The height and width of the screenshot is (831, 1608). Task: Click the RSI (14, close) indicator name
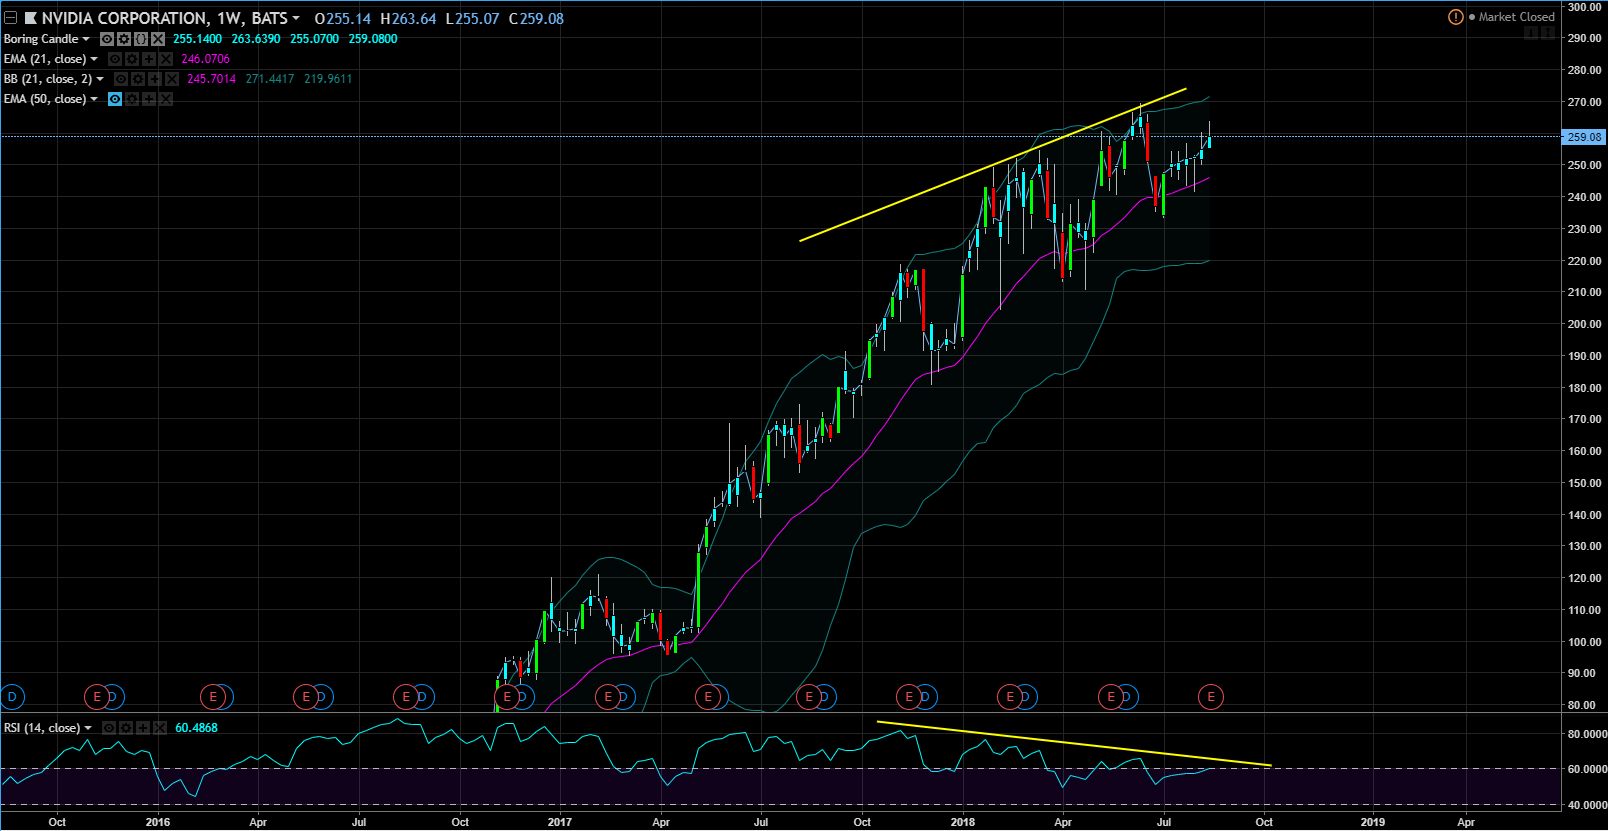(x=42, y=728)
